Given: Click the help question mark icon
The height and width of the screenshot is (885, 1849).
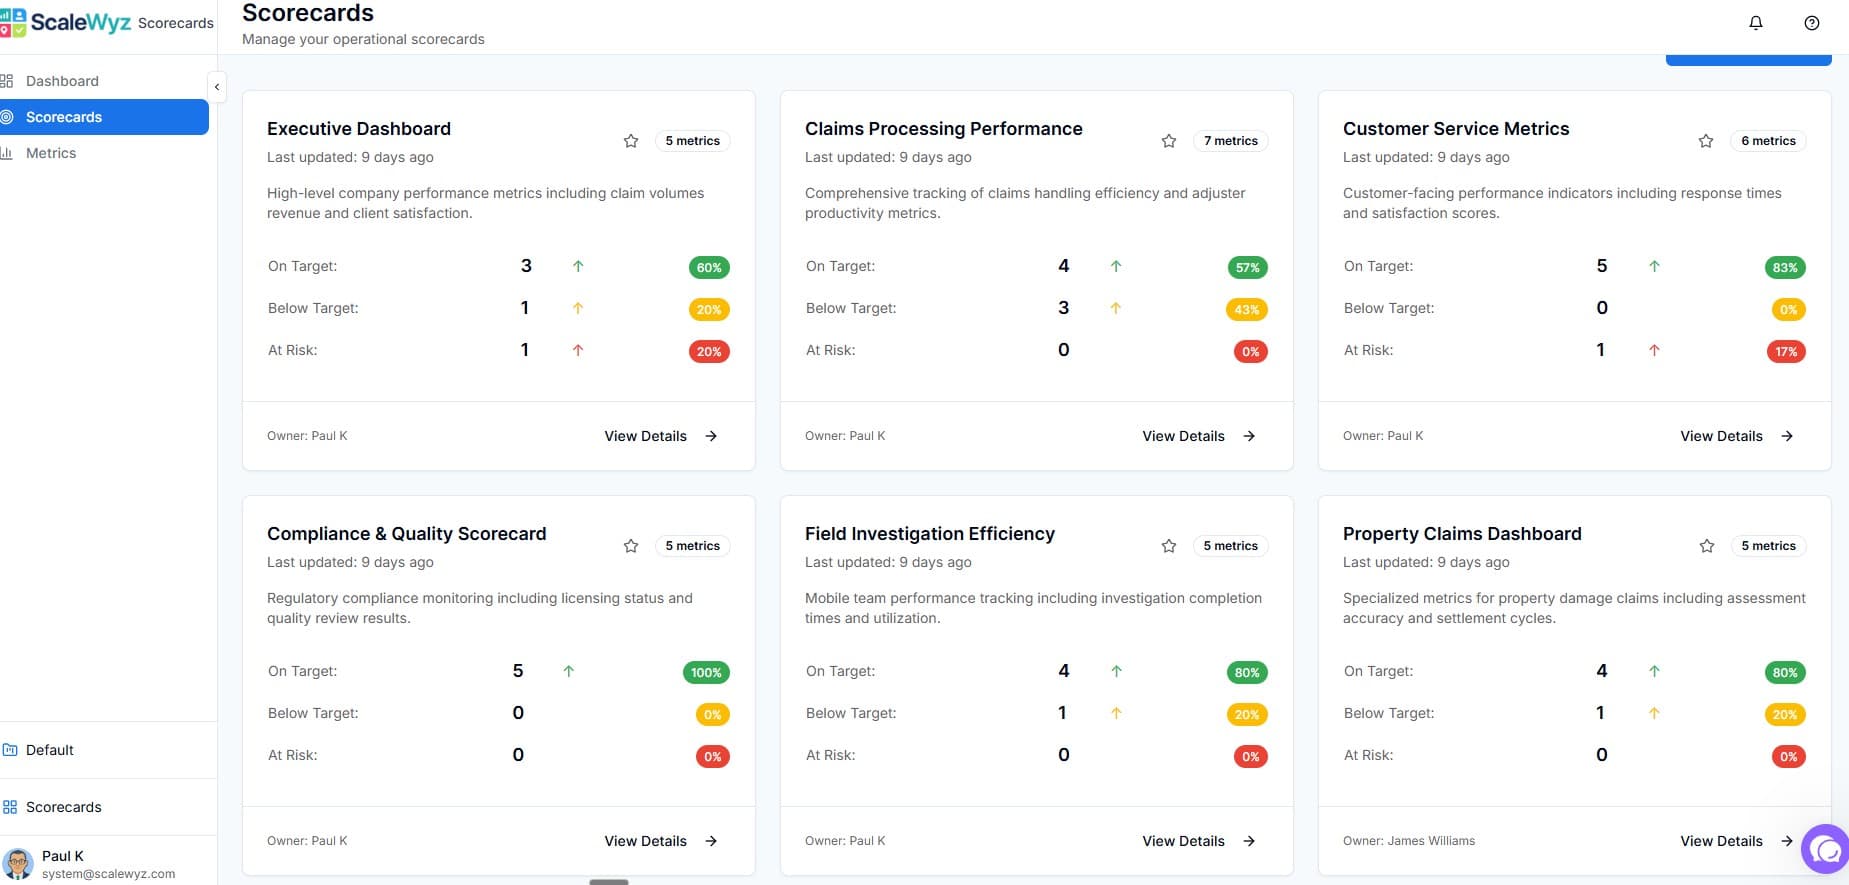Looking at the screenshot, I should tap(1811, 23).
